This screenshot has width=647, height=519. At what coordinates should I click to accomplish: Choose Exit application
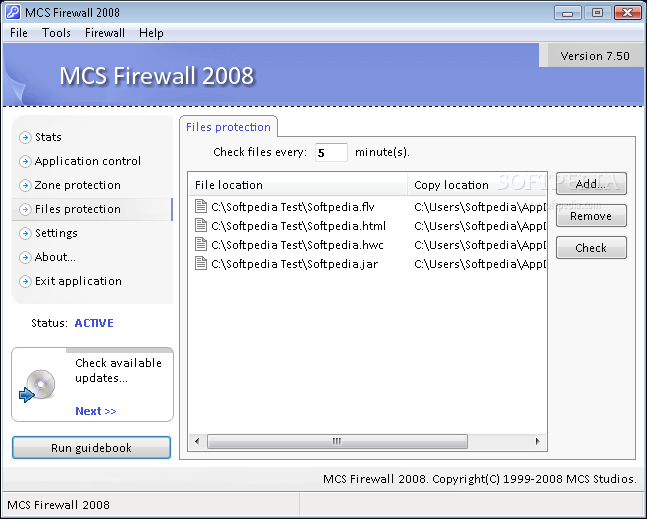click(x=78, y=281)
